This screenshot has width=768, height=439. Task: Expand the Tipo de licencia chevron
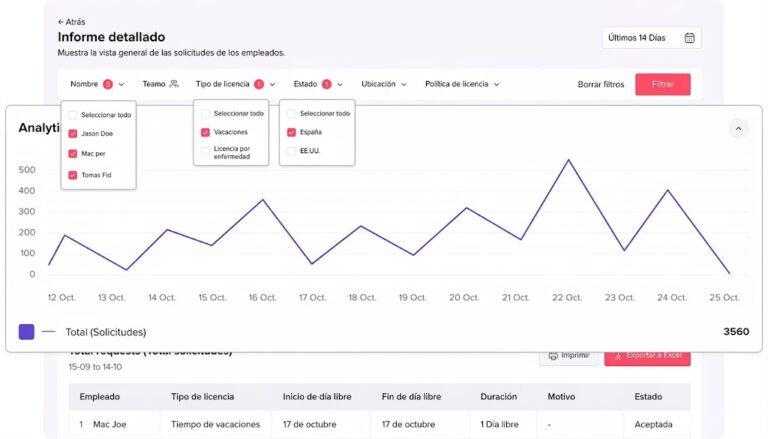point(272,84)
